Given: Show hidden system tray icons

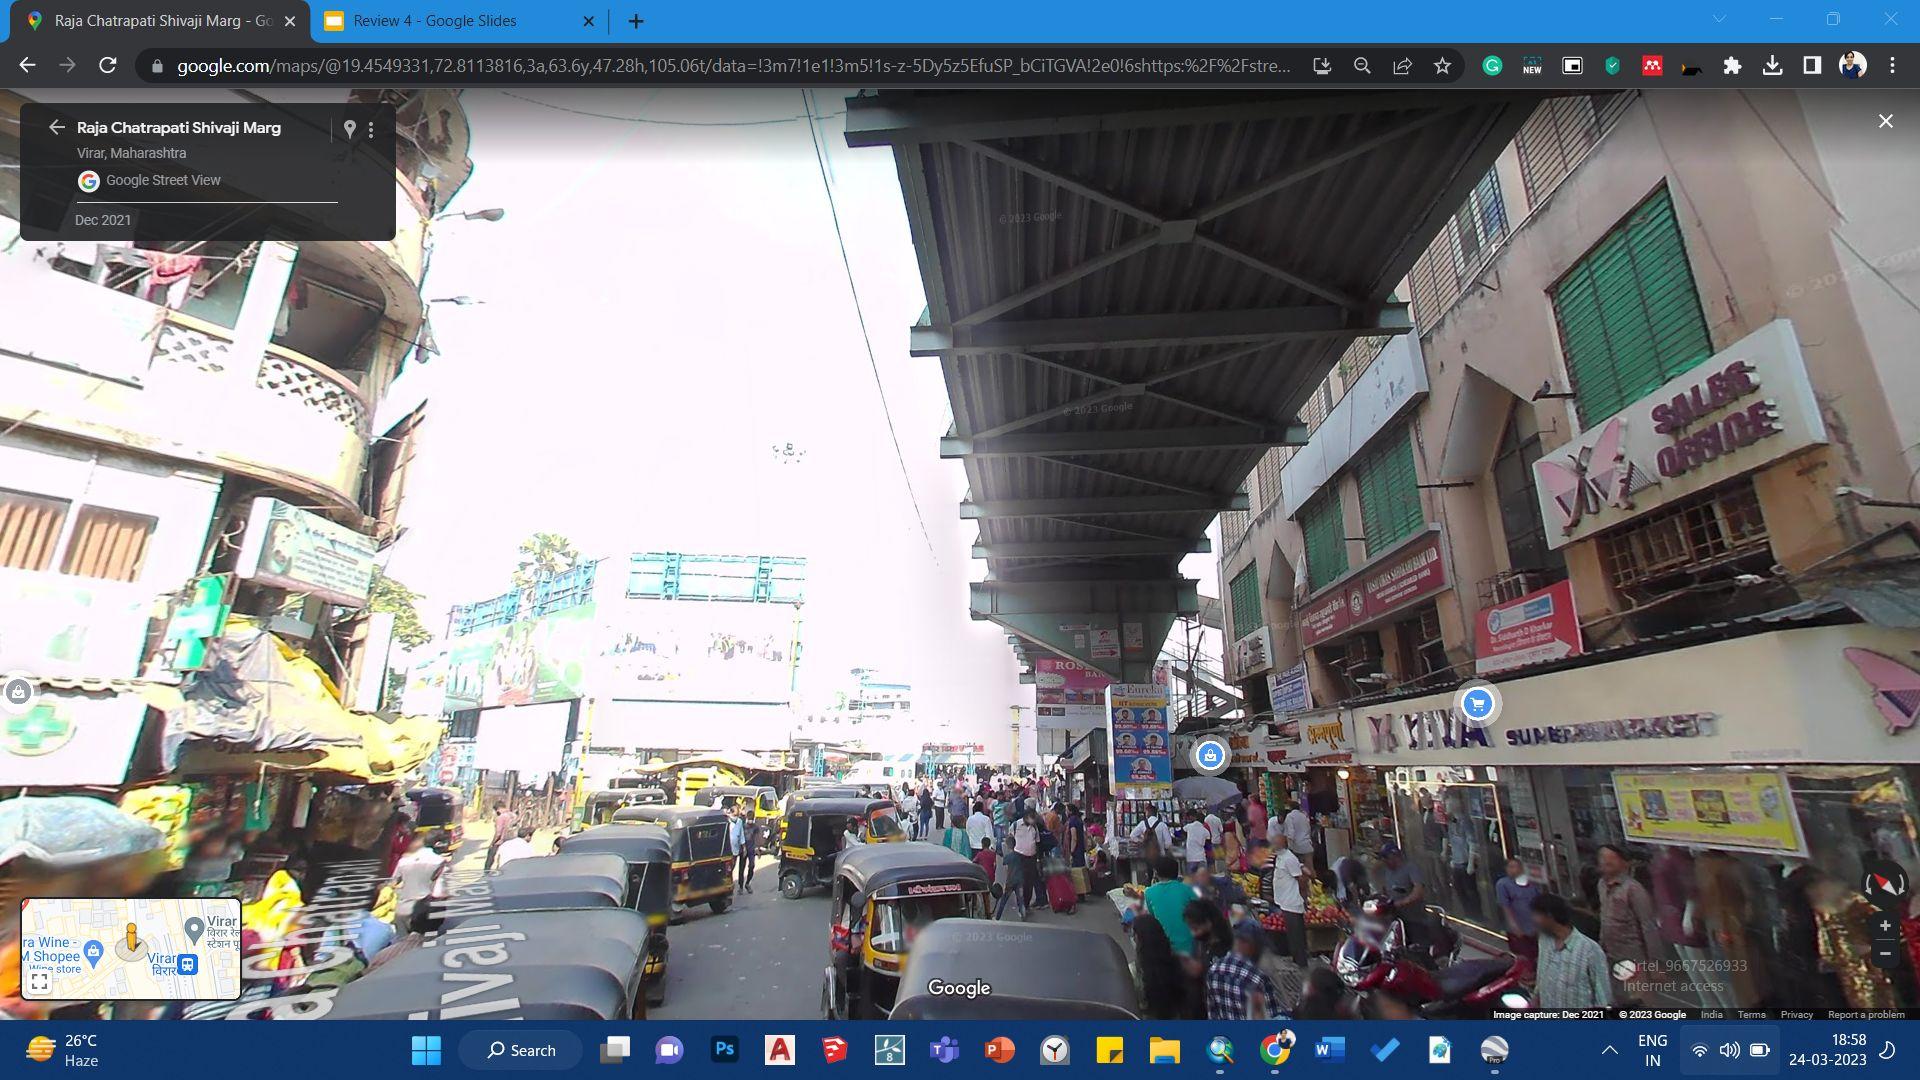Looking at the screenshot, I should (x=1609, y=1050).
